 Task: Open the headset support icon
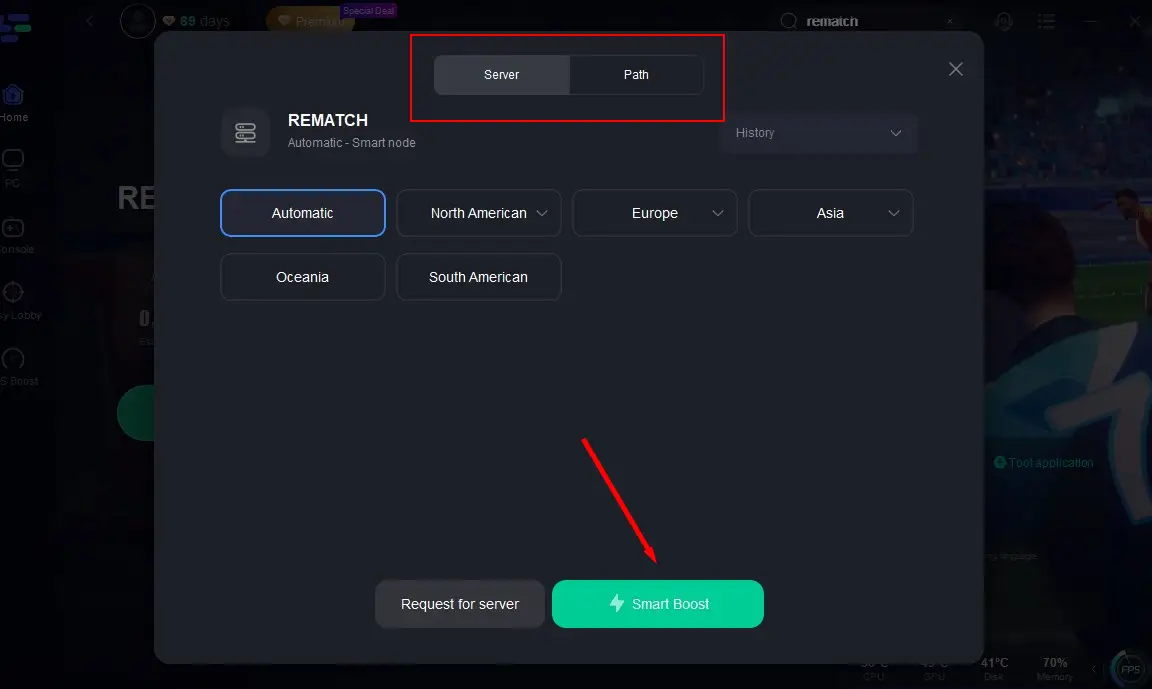[x=1003, y=21]
